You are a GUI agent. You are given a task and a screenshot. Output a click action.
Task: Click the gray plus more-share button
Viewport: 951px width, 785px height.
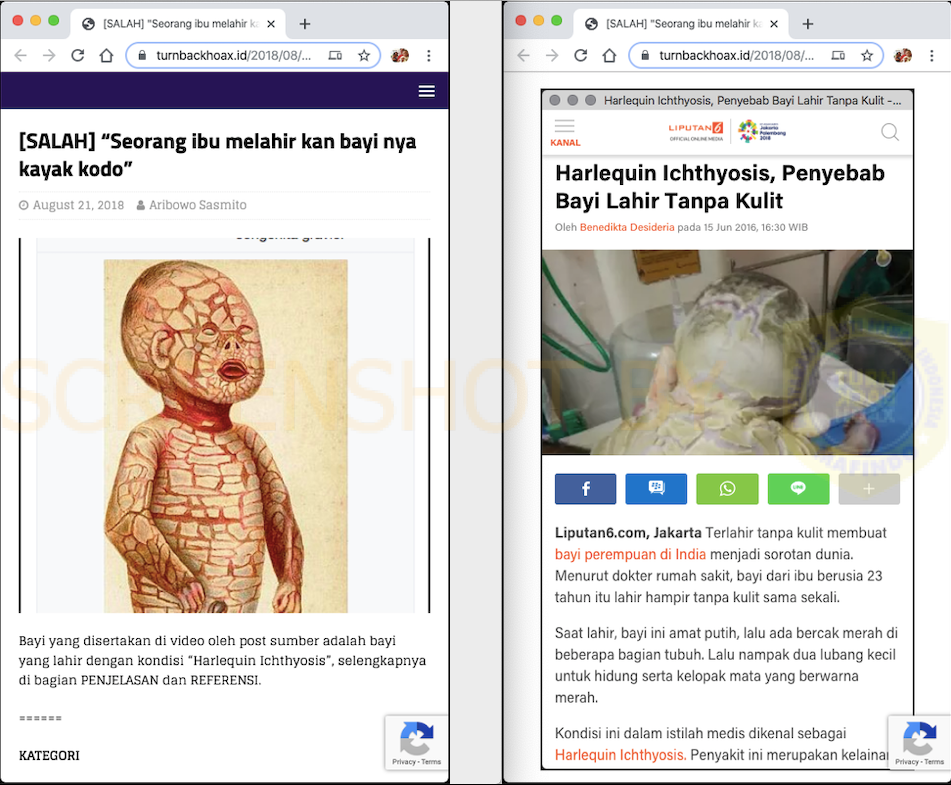[x=869, y=489]
